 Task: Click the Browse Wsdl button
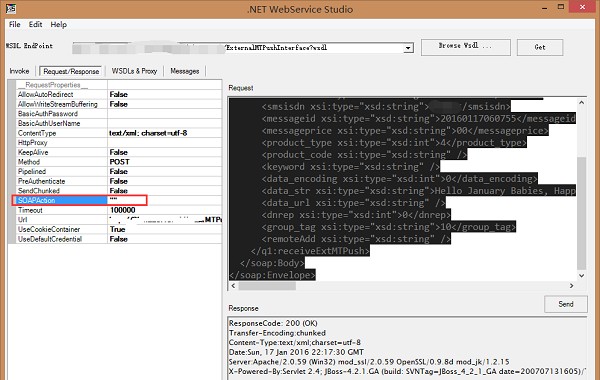point(466,47)
